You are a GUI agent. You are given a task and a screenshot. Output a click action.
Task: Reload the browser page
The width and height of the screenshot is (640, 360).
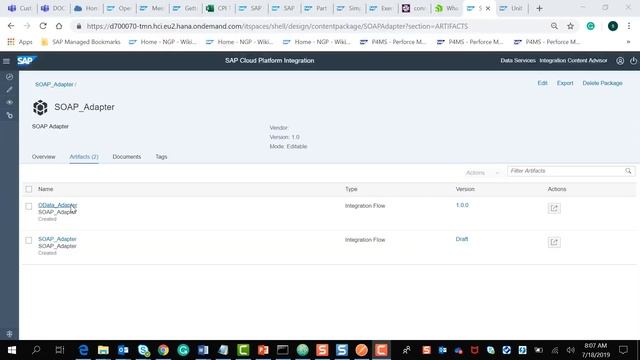pyautogui.click(x=43, y=26)
